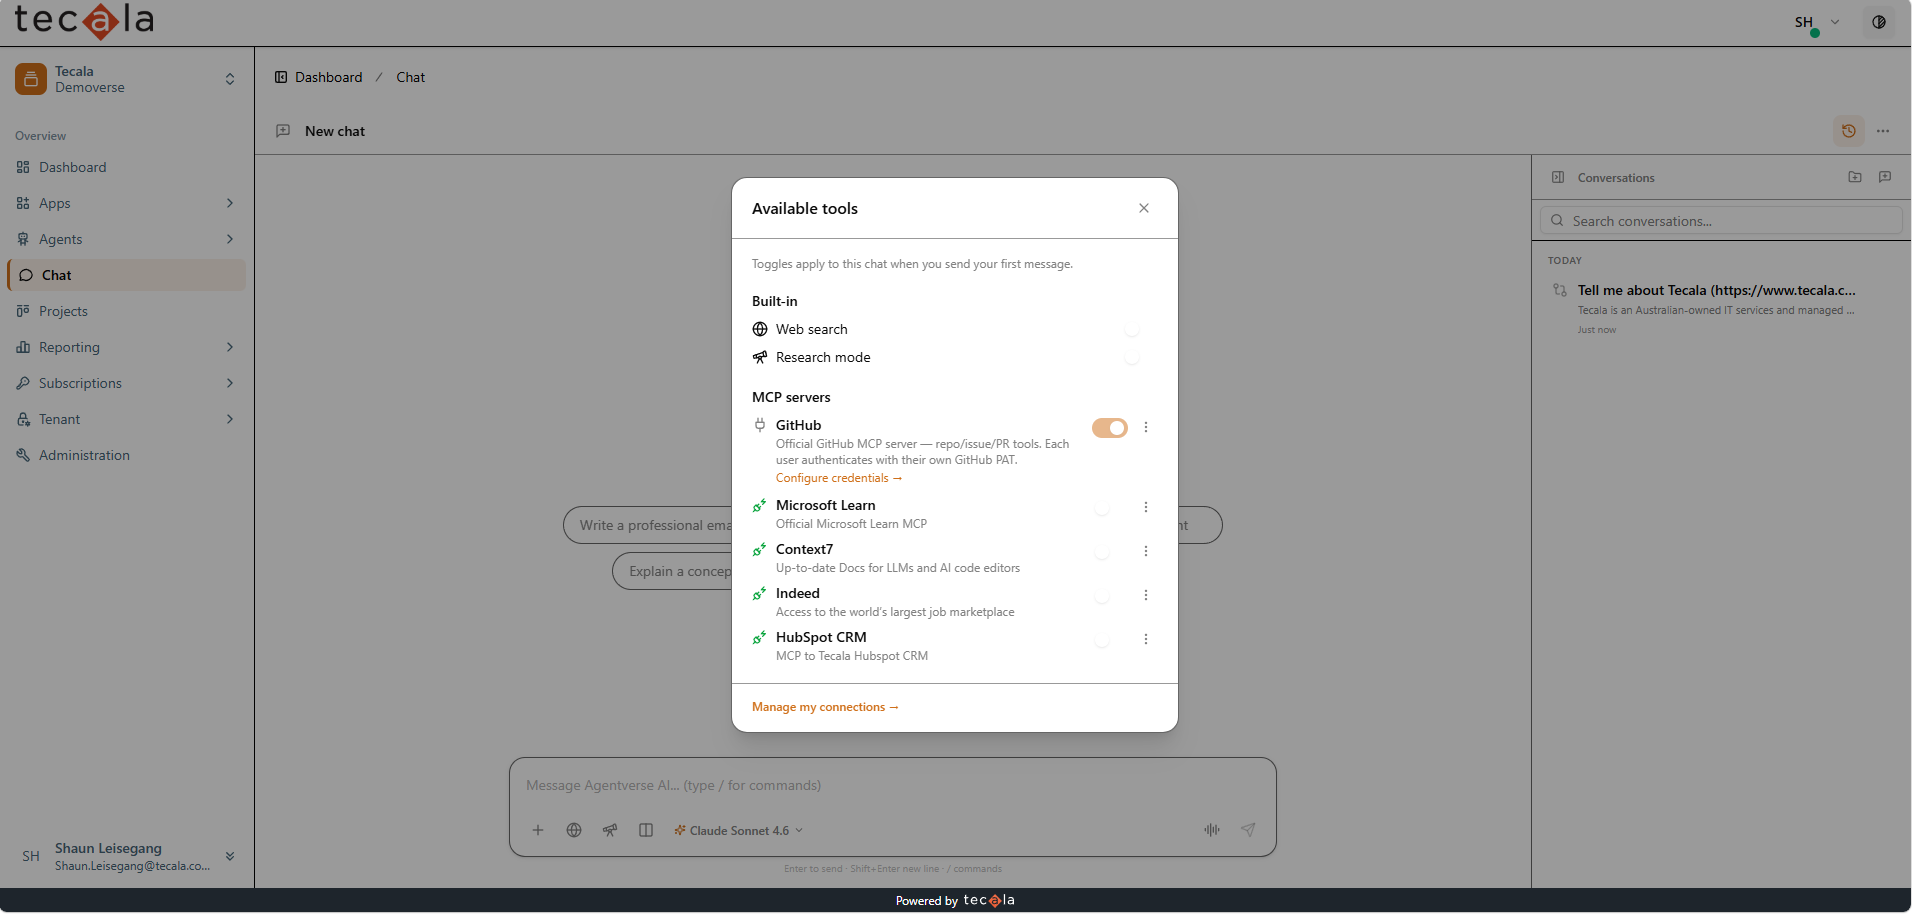Open the Tell me about Tecala conversation

coord(1719,309)
